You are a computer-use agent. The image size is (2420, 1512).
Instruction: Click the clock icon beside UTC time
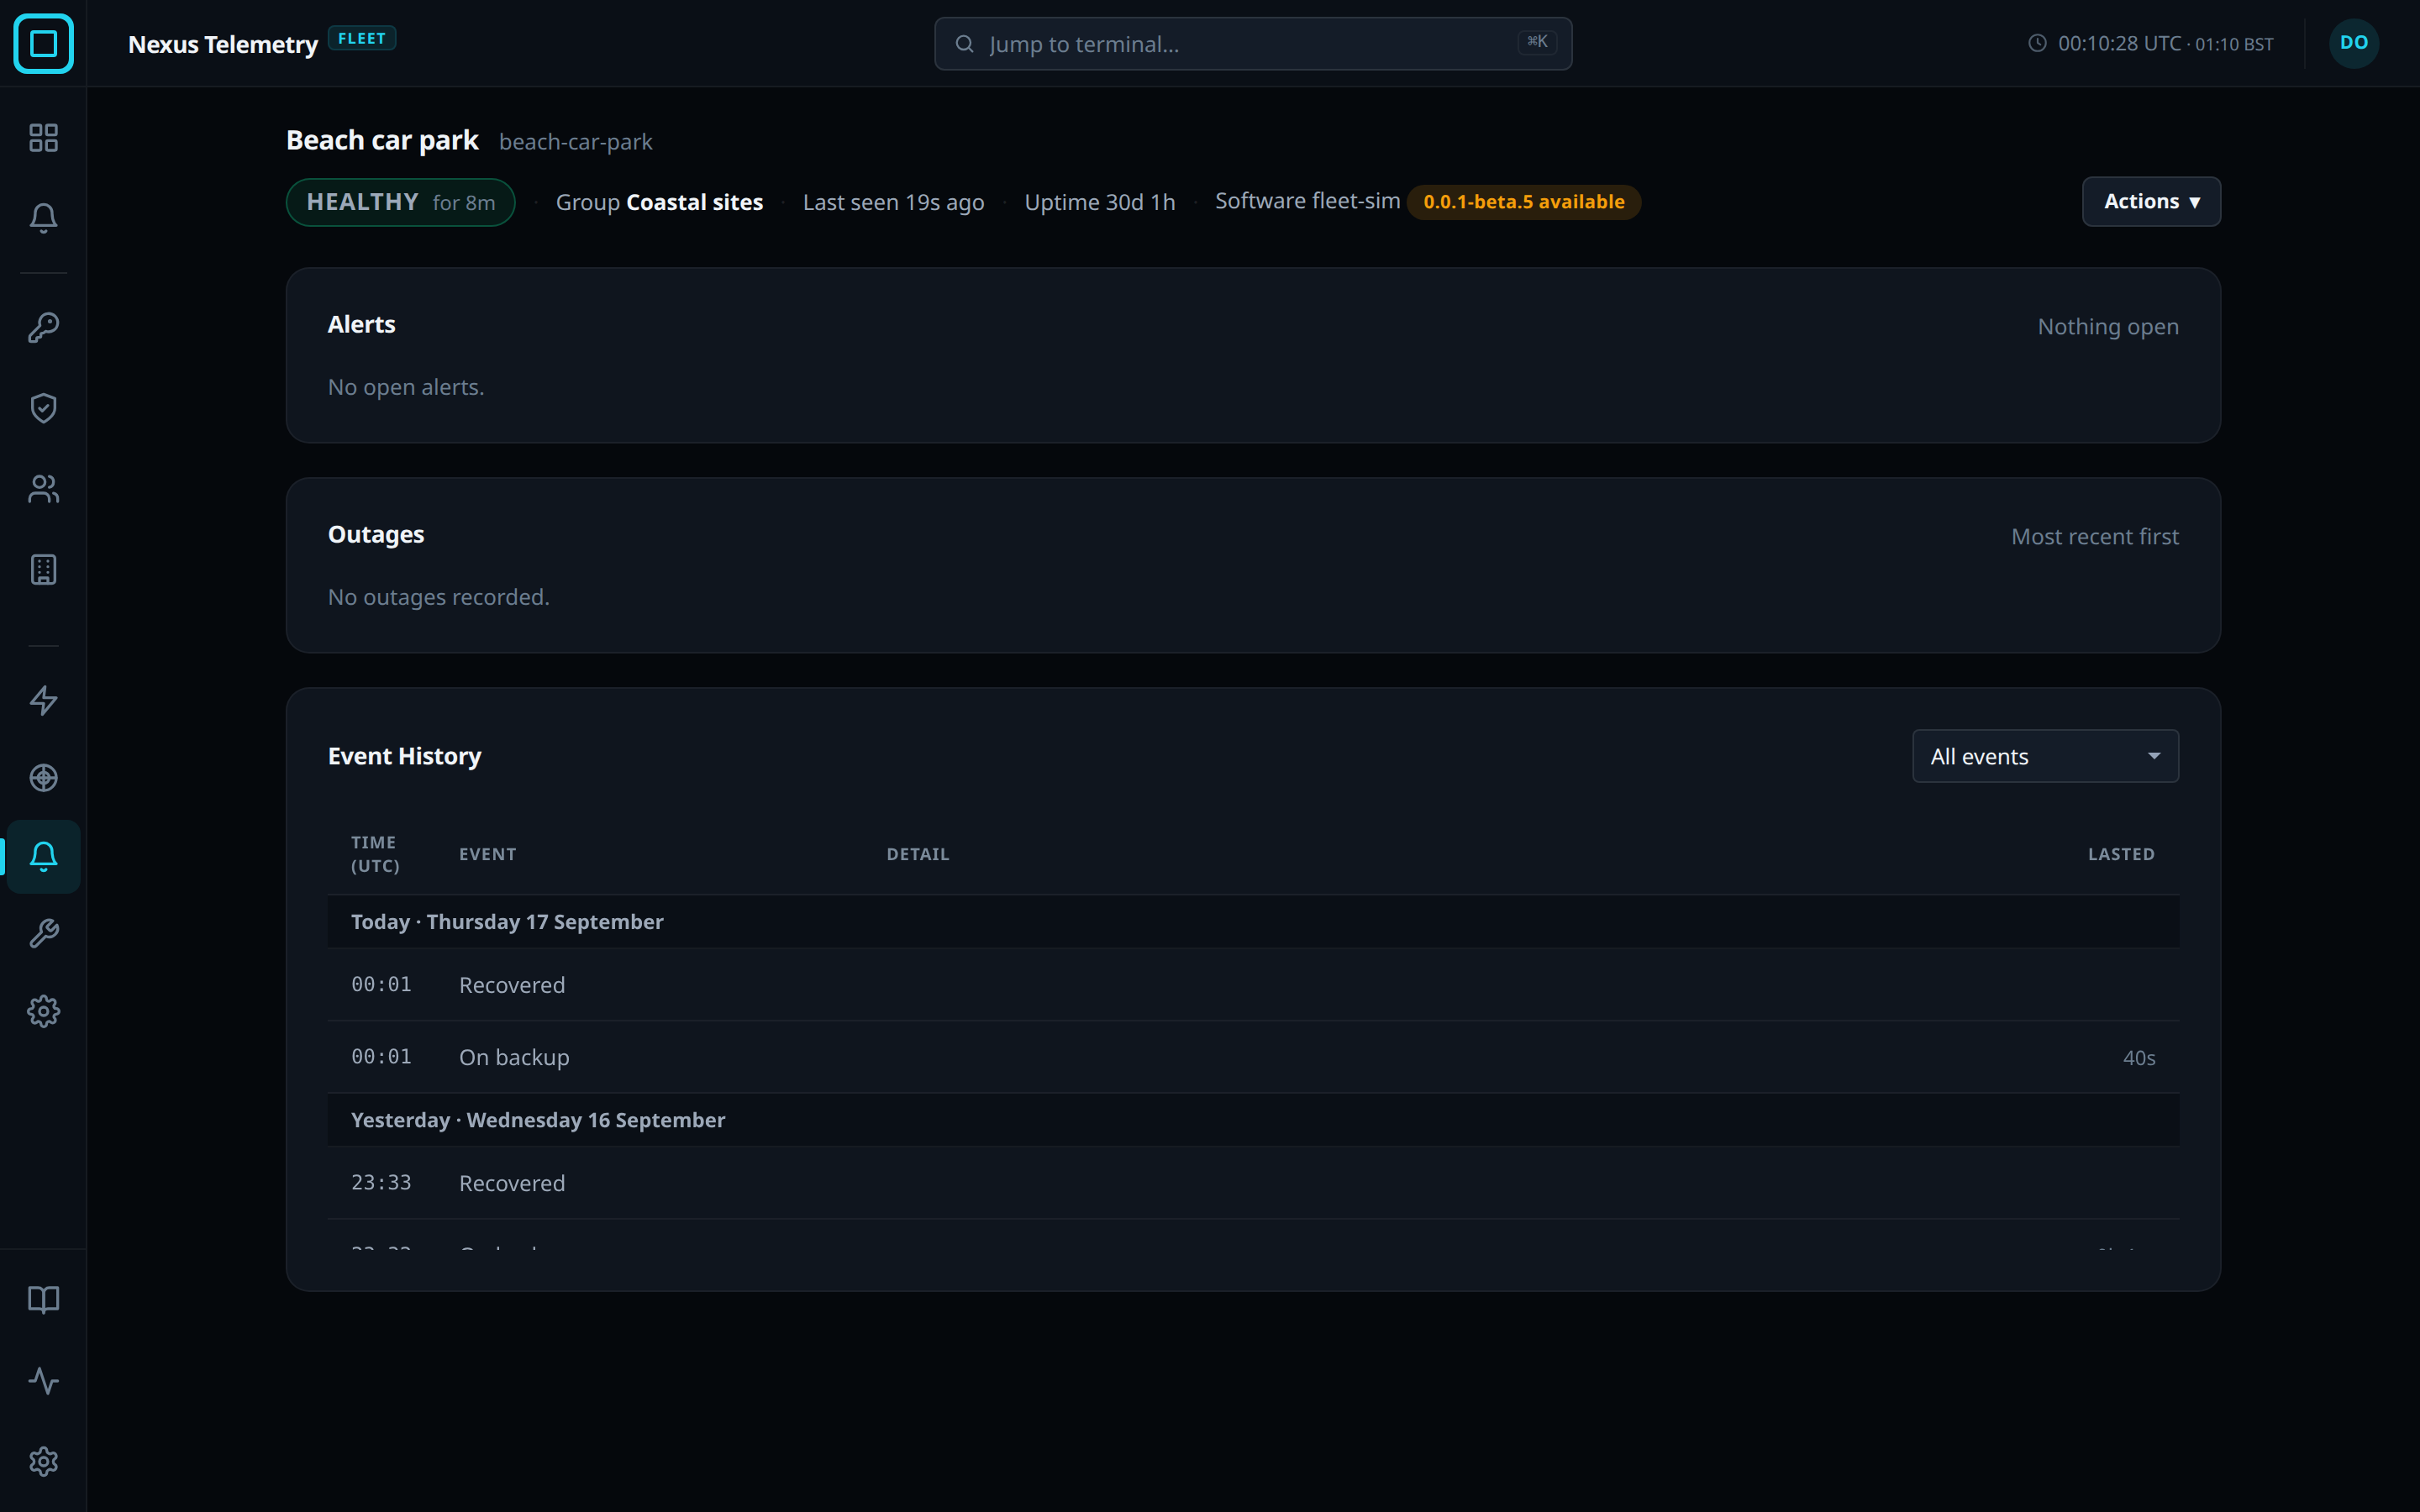coord(2036,43)
